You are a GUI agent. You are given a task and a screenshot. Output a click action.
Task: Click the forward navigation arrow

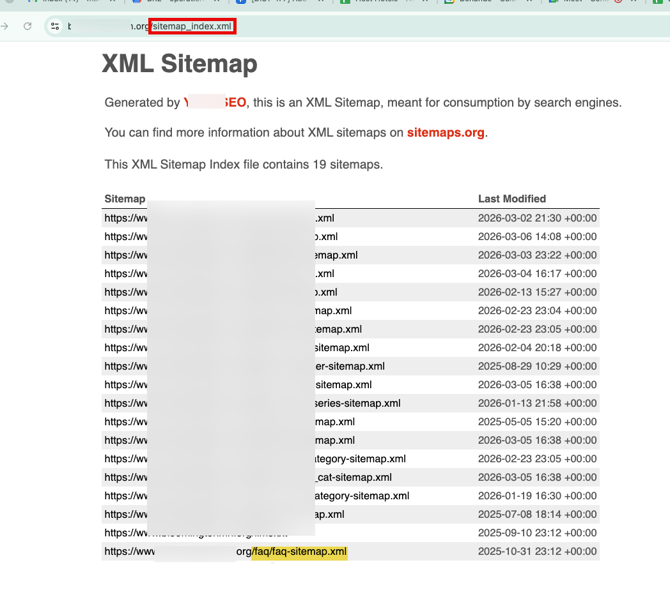[6, 26]
